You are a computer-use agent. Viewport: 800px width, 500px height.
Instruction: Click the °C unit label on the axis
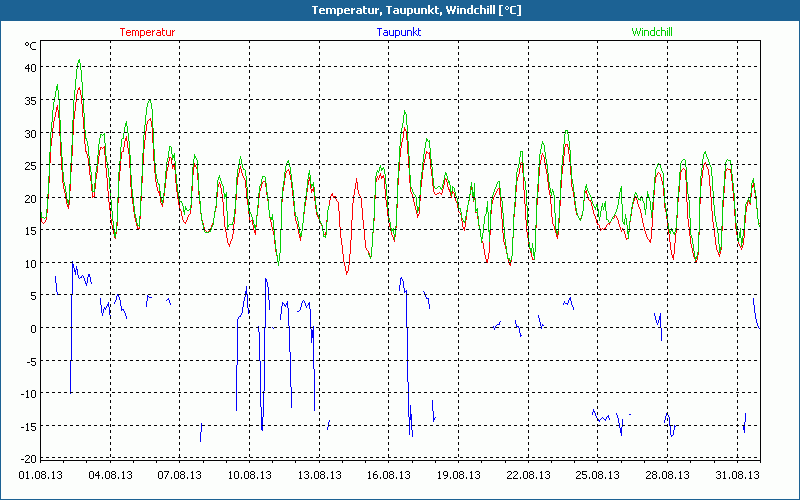pos(30,46)
